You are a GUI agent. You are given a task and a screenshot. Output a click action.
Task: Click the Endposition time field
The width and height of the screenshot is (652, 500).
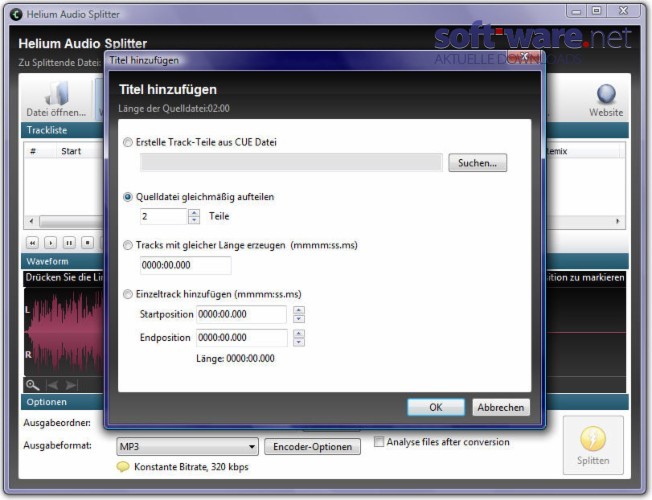tap(241, 337)
